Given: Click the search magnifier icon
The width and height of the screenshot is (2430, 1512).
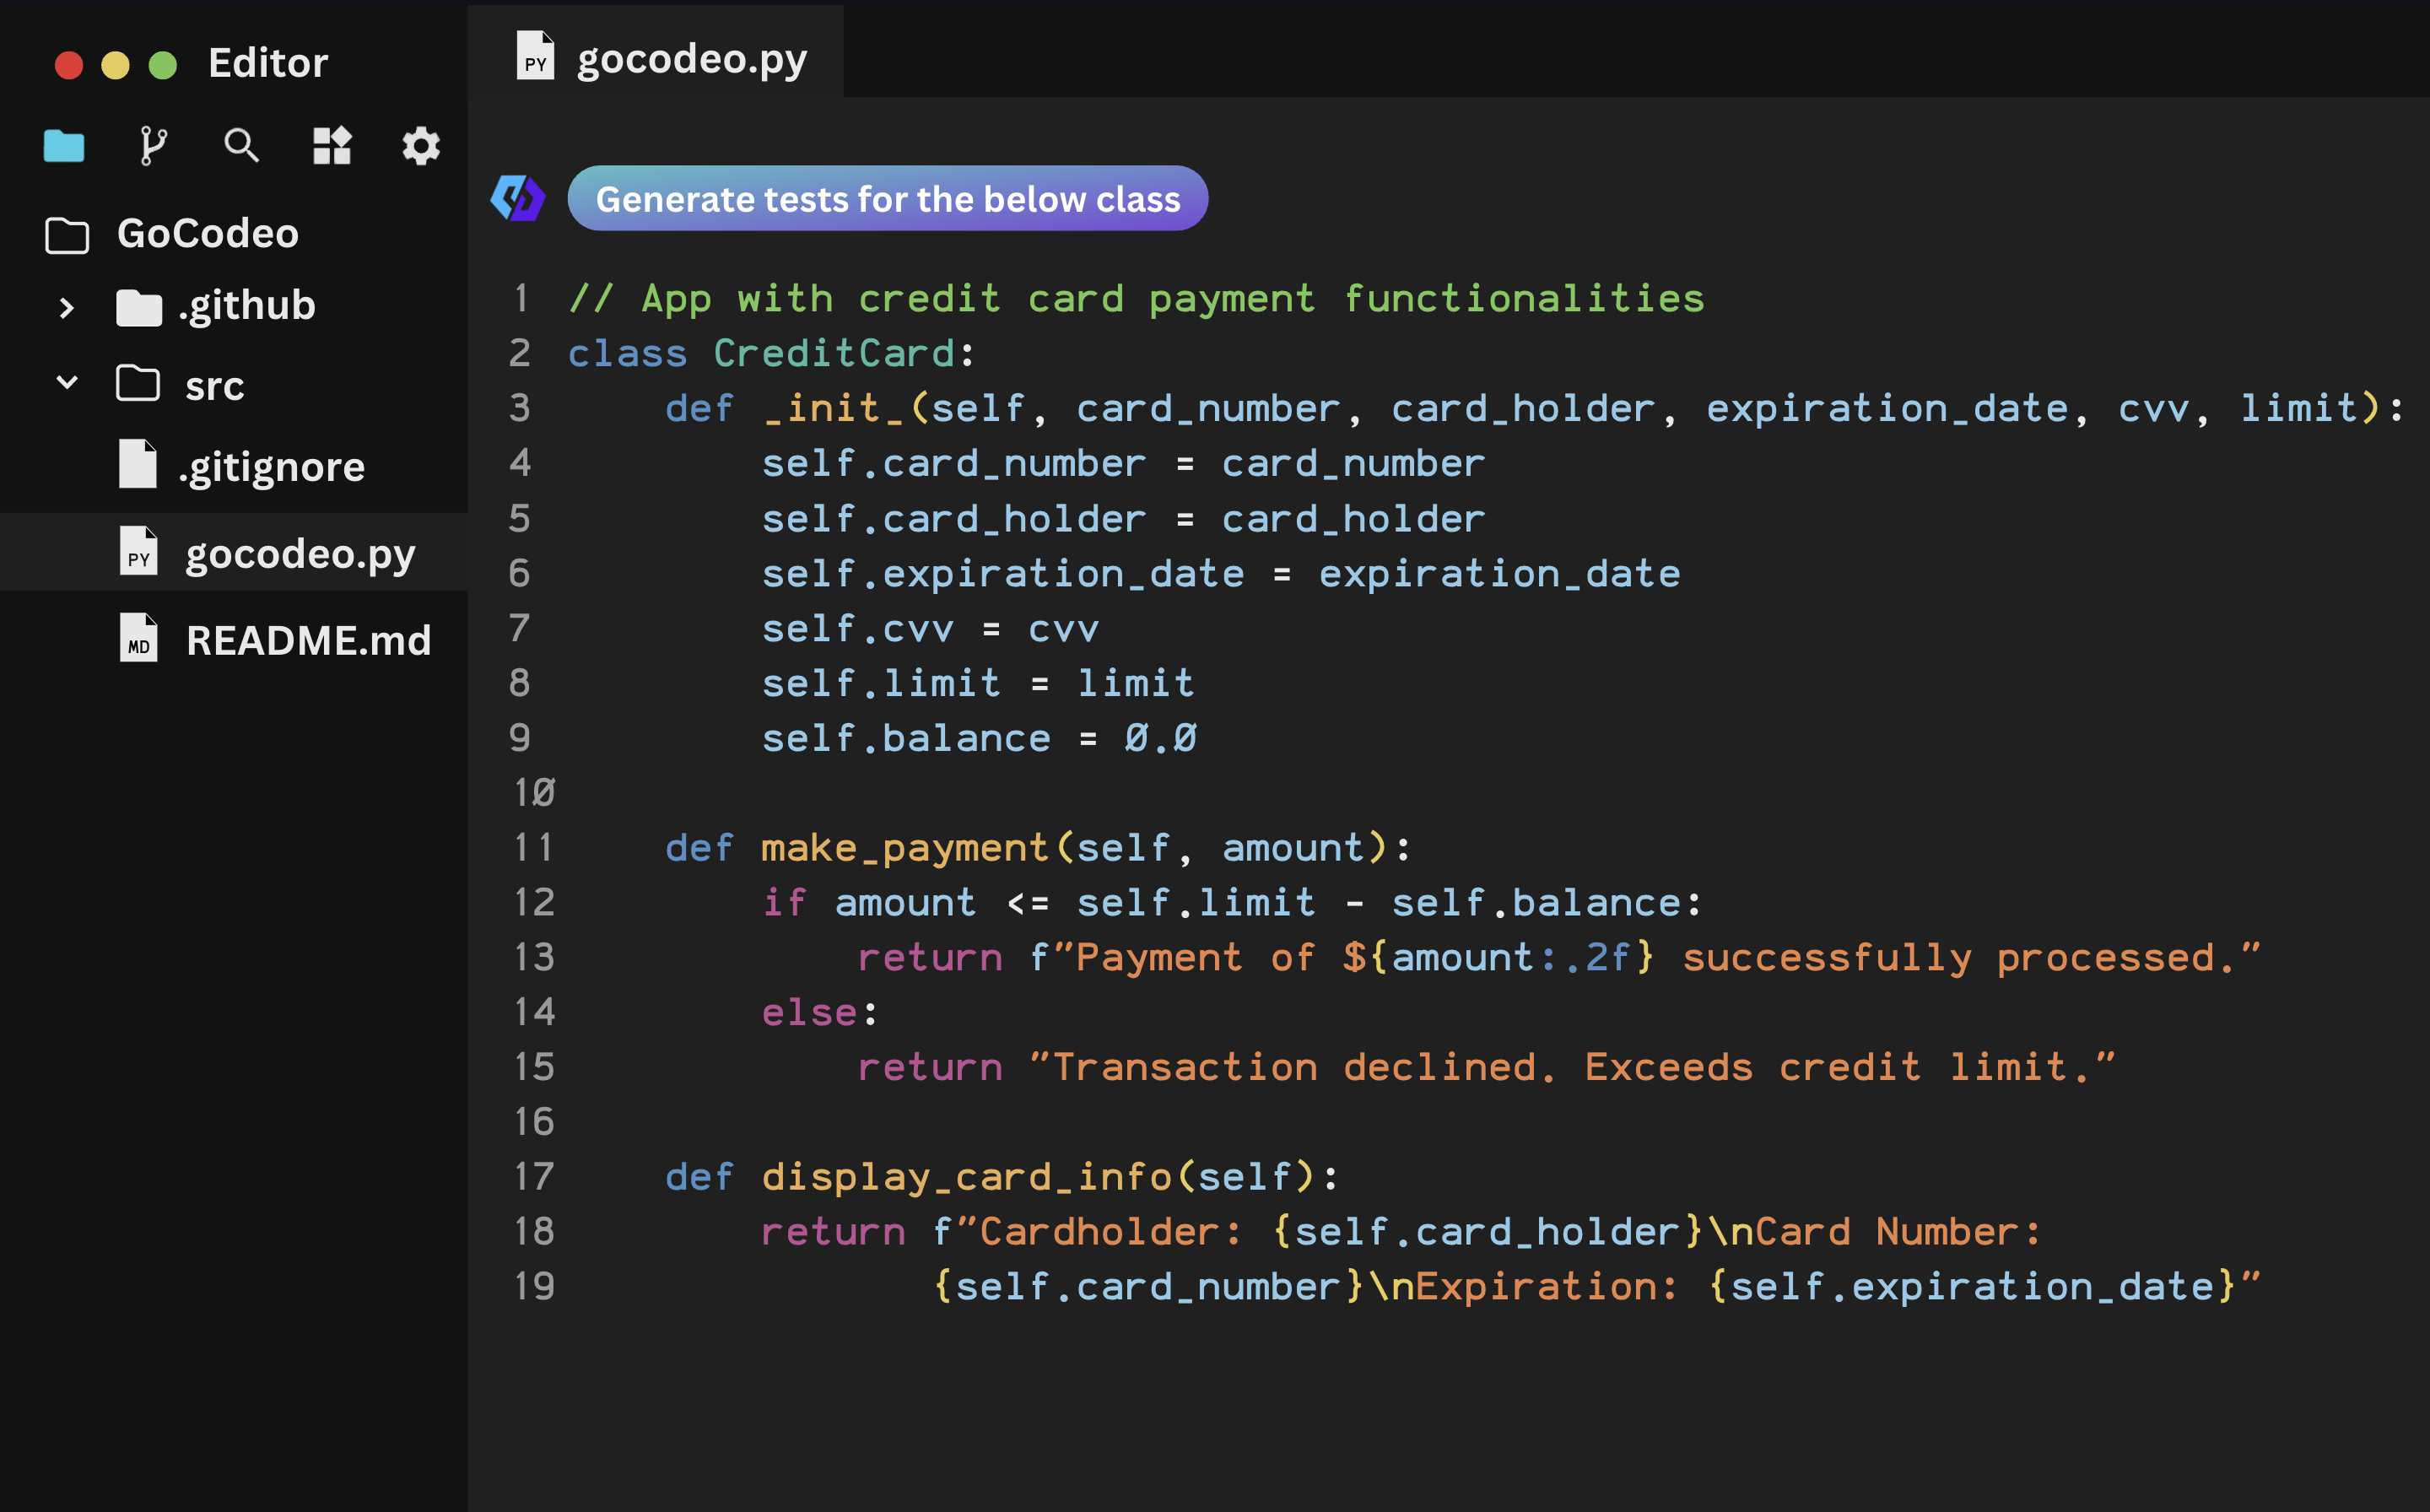Looking at the screenshot, I should click(241, 146).
